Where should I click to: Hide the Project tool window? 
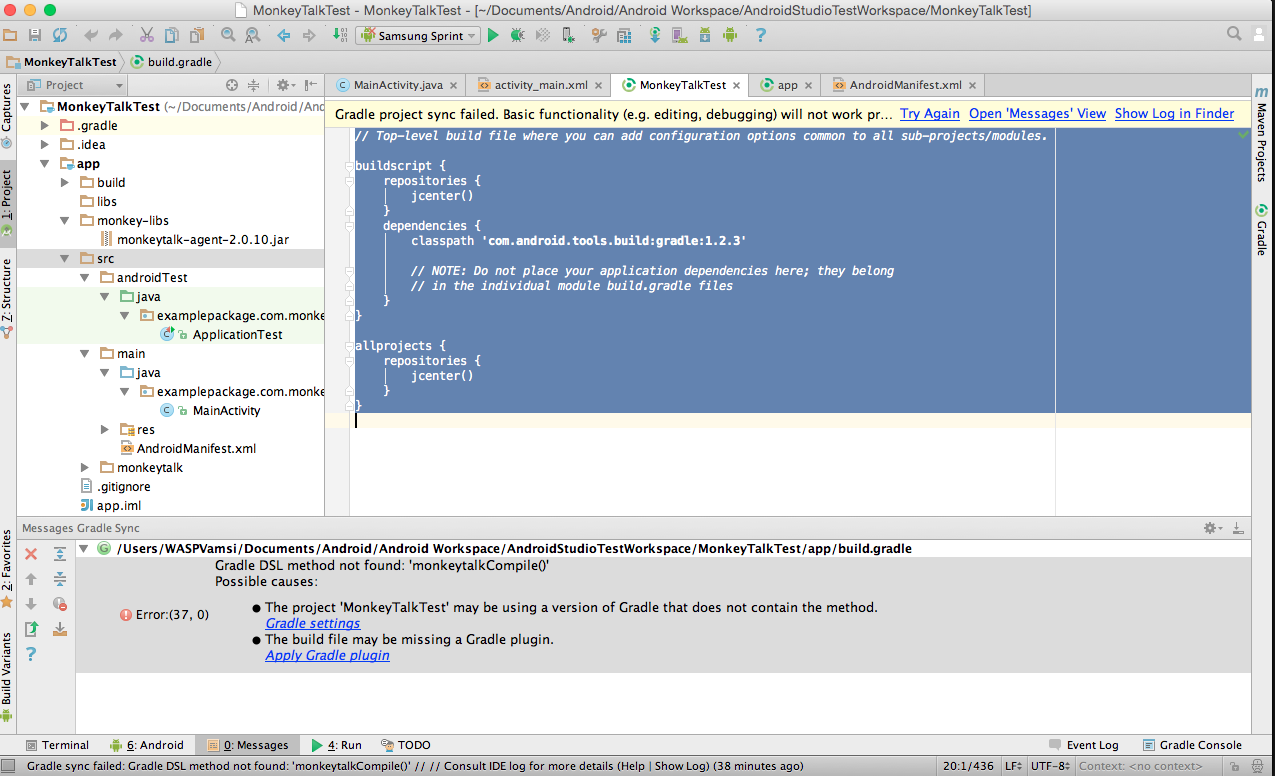point(311,85)
